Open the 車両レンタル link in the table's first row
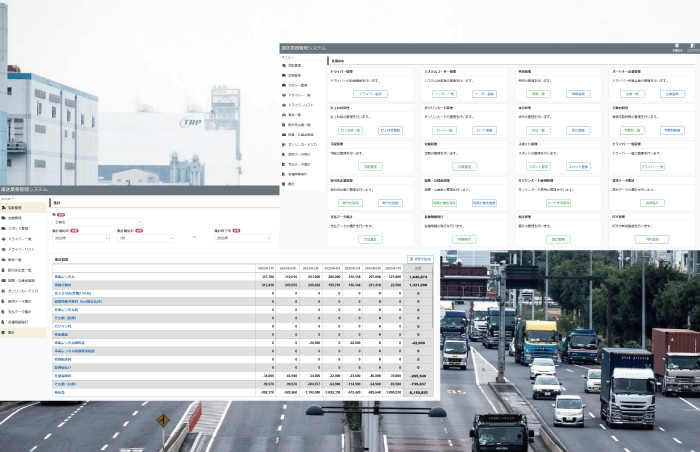 tap(65, 277)
